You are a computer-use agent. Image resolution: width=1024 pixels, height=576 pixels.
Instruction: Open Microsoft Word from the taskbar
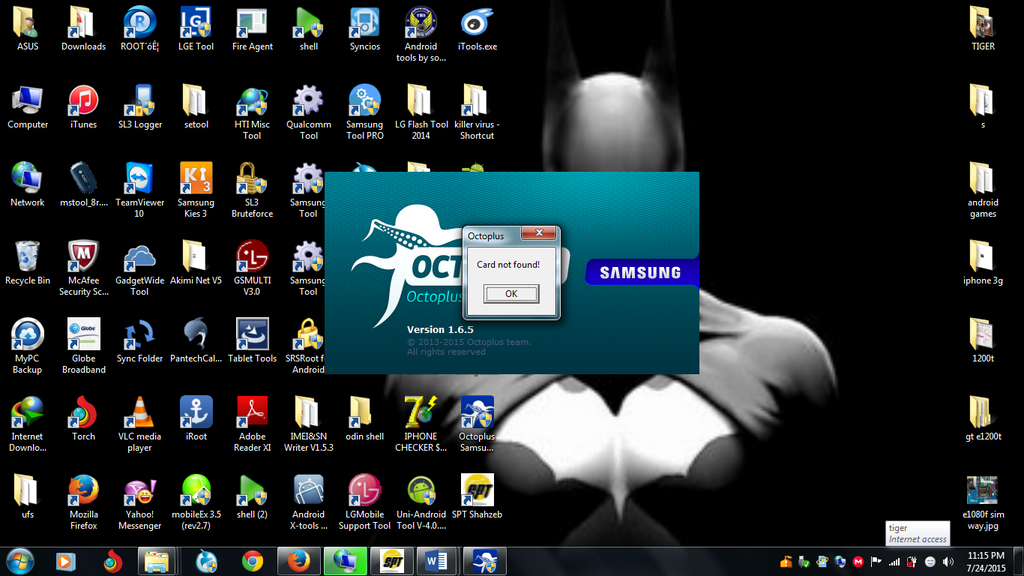437,561
